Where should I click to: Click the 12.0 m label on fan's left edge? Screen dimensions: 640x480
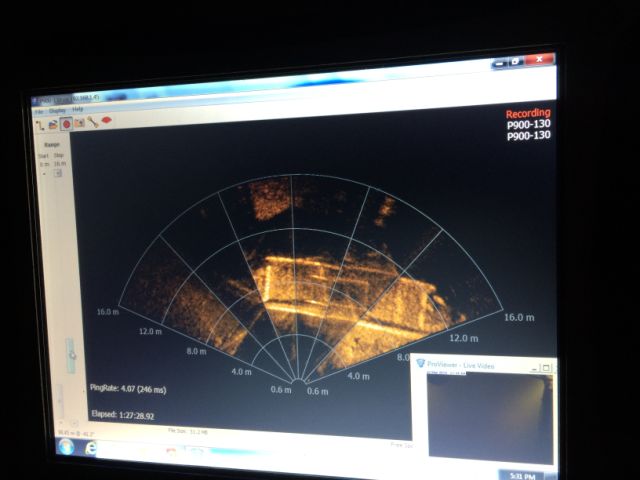(150, 331)
